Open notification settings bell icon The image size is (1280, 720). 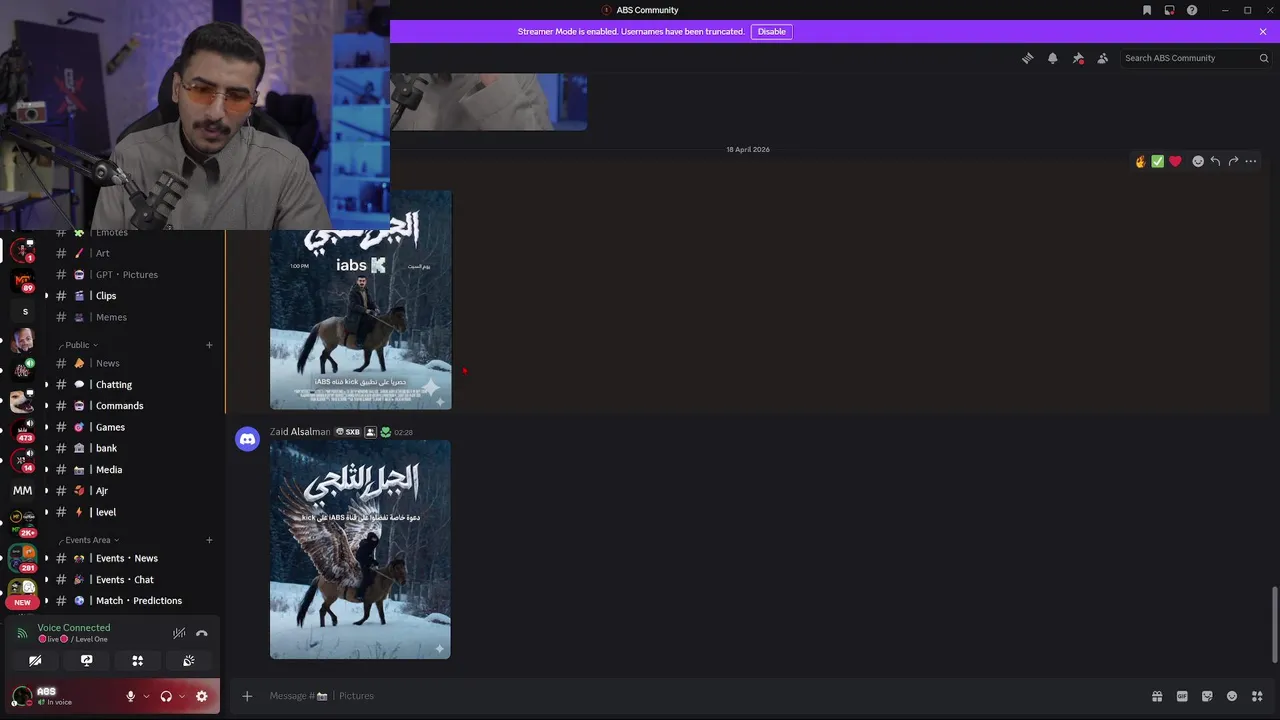(1052, 58)
